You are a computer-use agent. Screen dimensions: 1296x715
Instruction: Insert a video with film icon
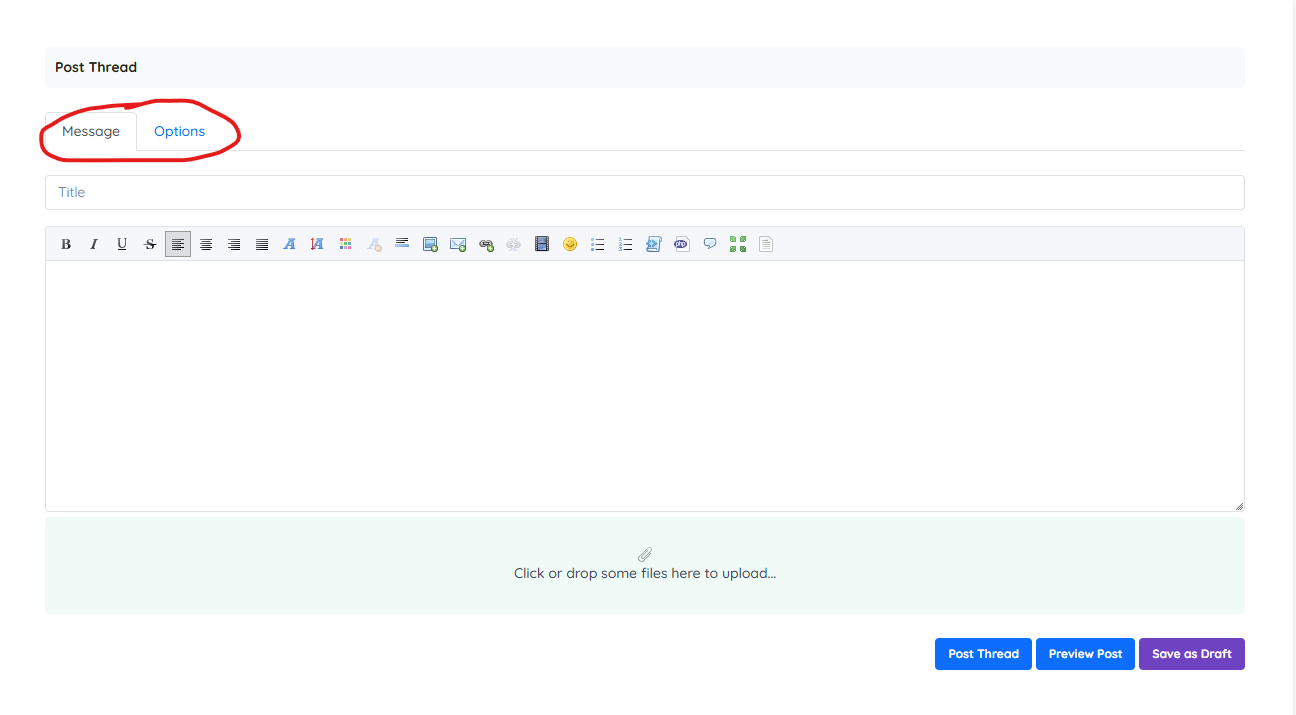(x=542, y=244)
